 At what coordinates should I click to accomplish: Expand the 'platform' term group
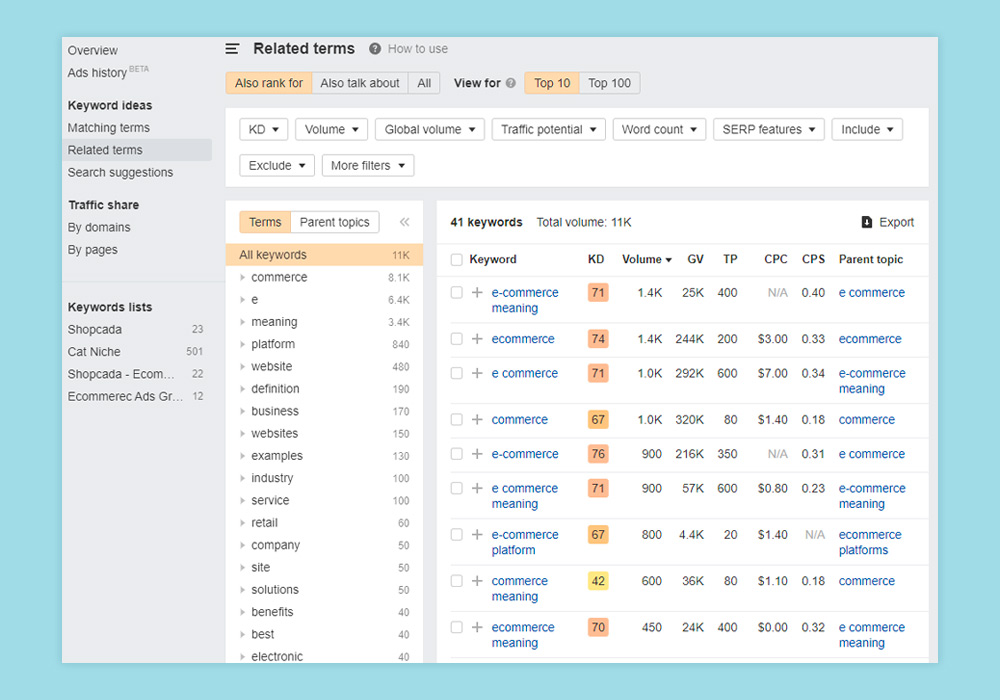[x=242, y=344]
